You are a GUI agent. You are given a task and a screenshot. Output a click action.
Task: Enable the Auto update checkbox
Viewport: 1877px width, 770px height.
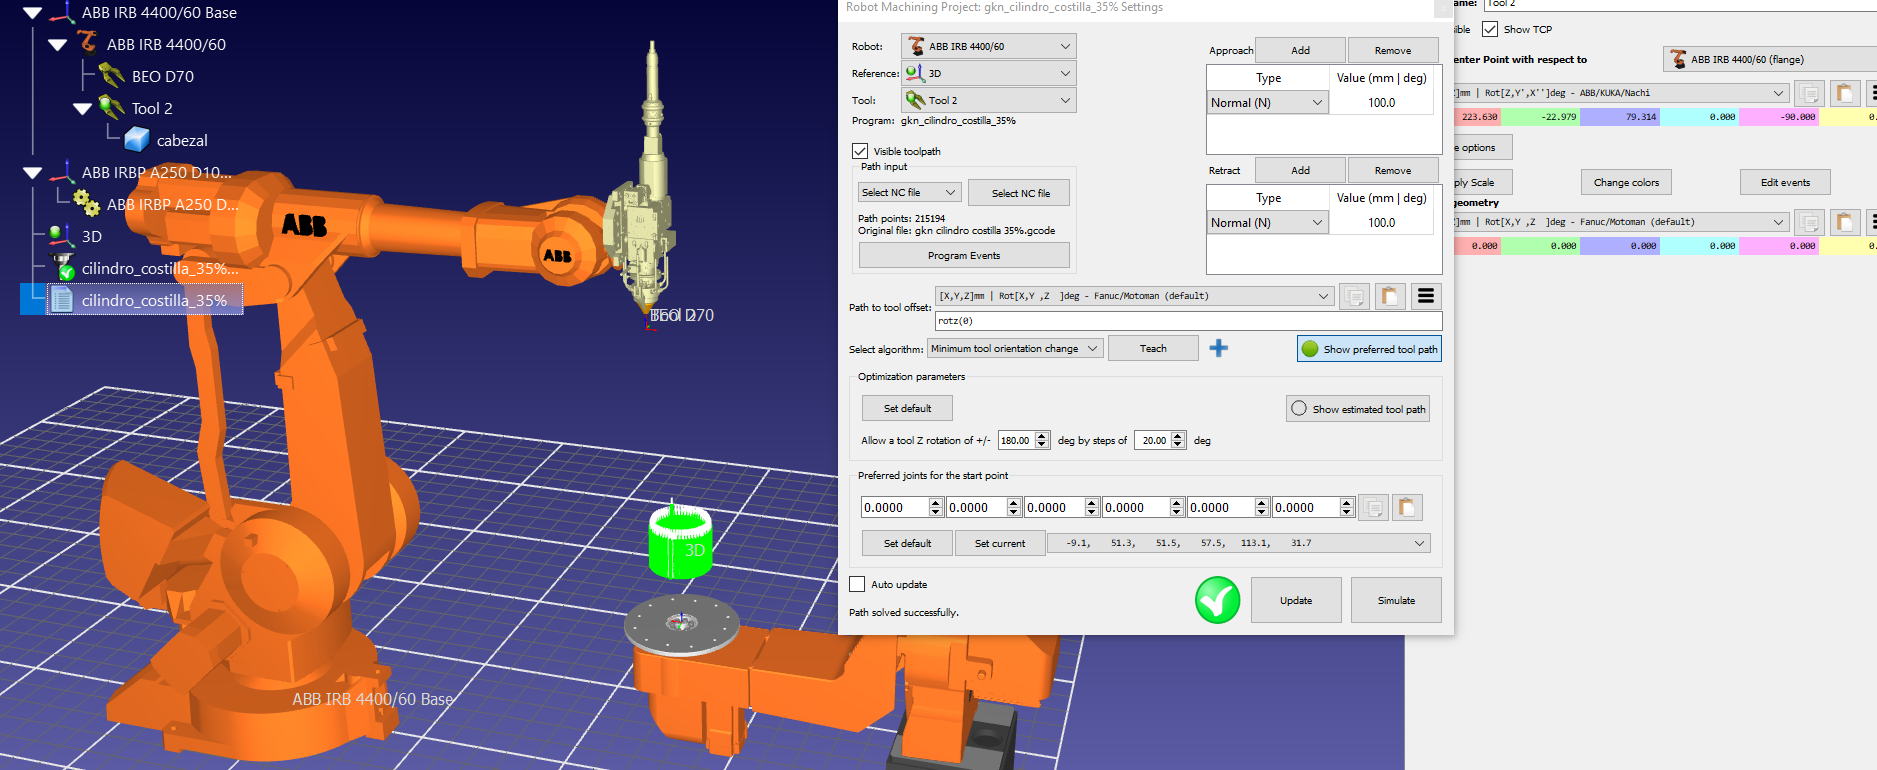(857, 584)
